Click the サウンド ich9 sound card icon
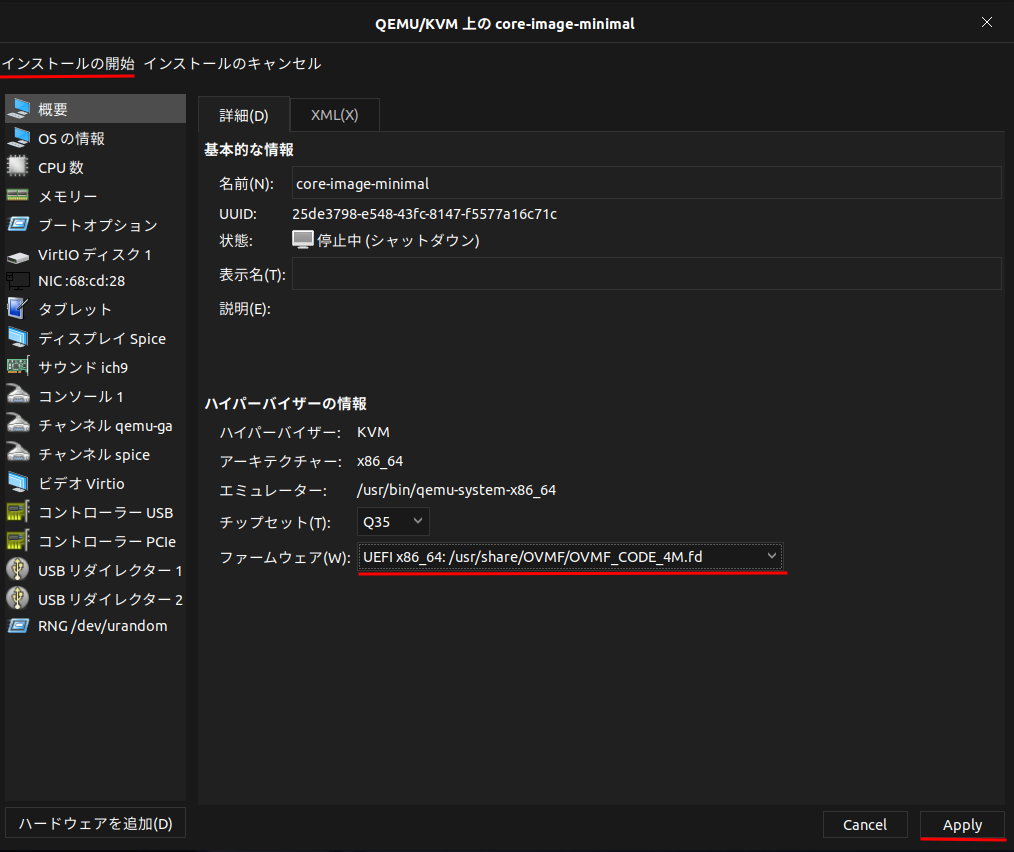 (18, 367)
